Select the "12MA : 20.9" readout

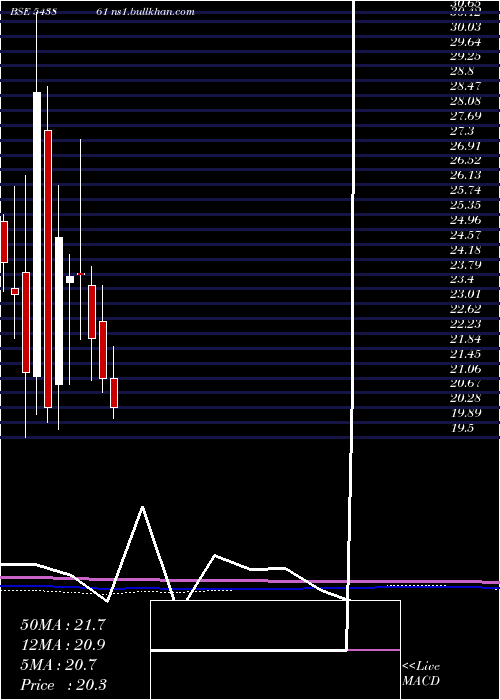63,645
